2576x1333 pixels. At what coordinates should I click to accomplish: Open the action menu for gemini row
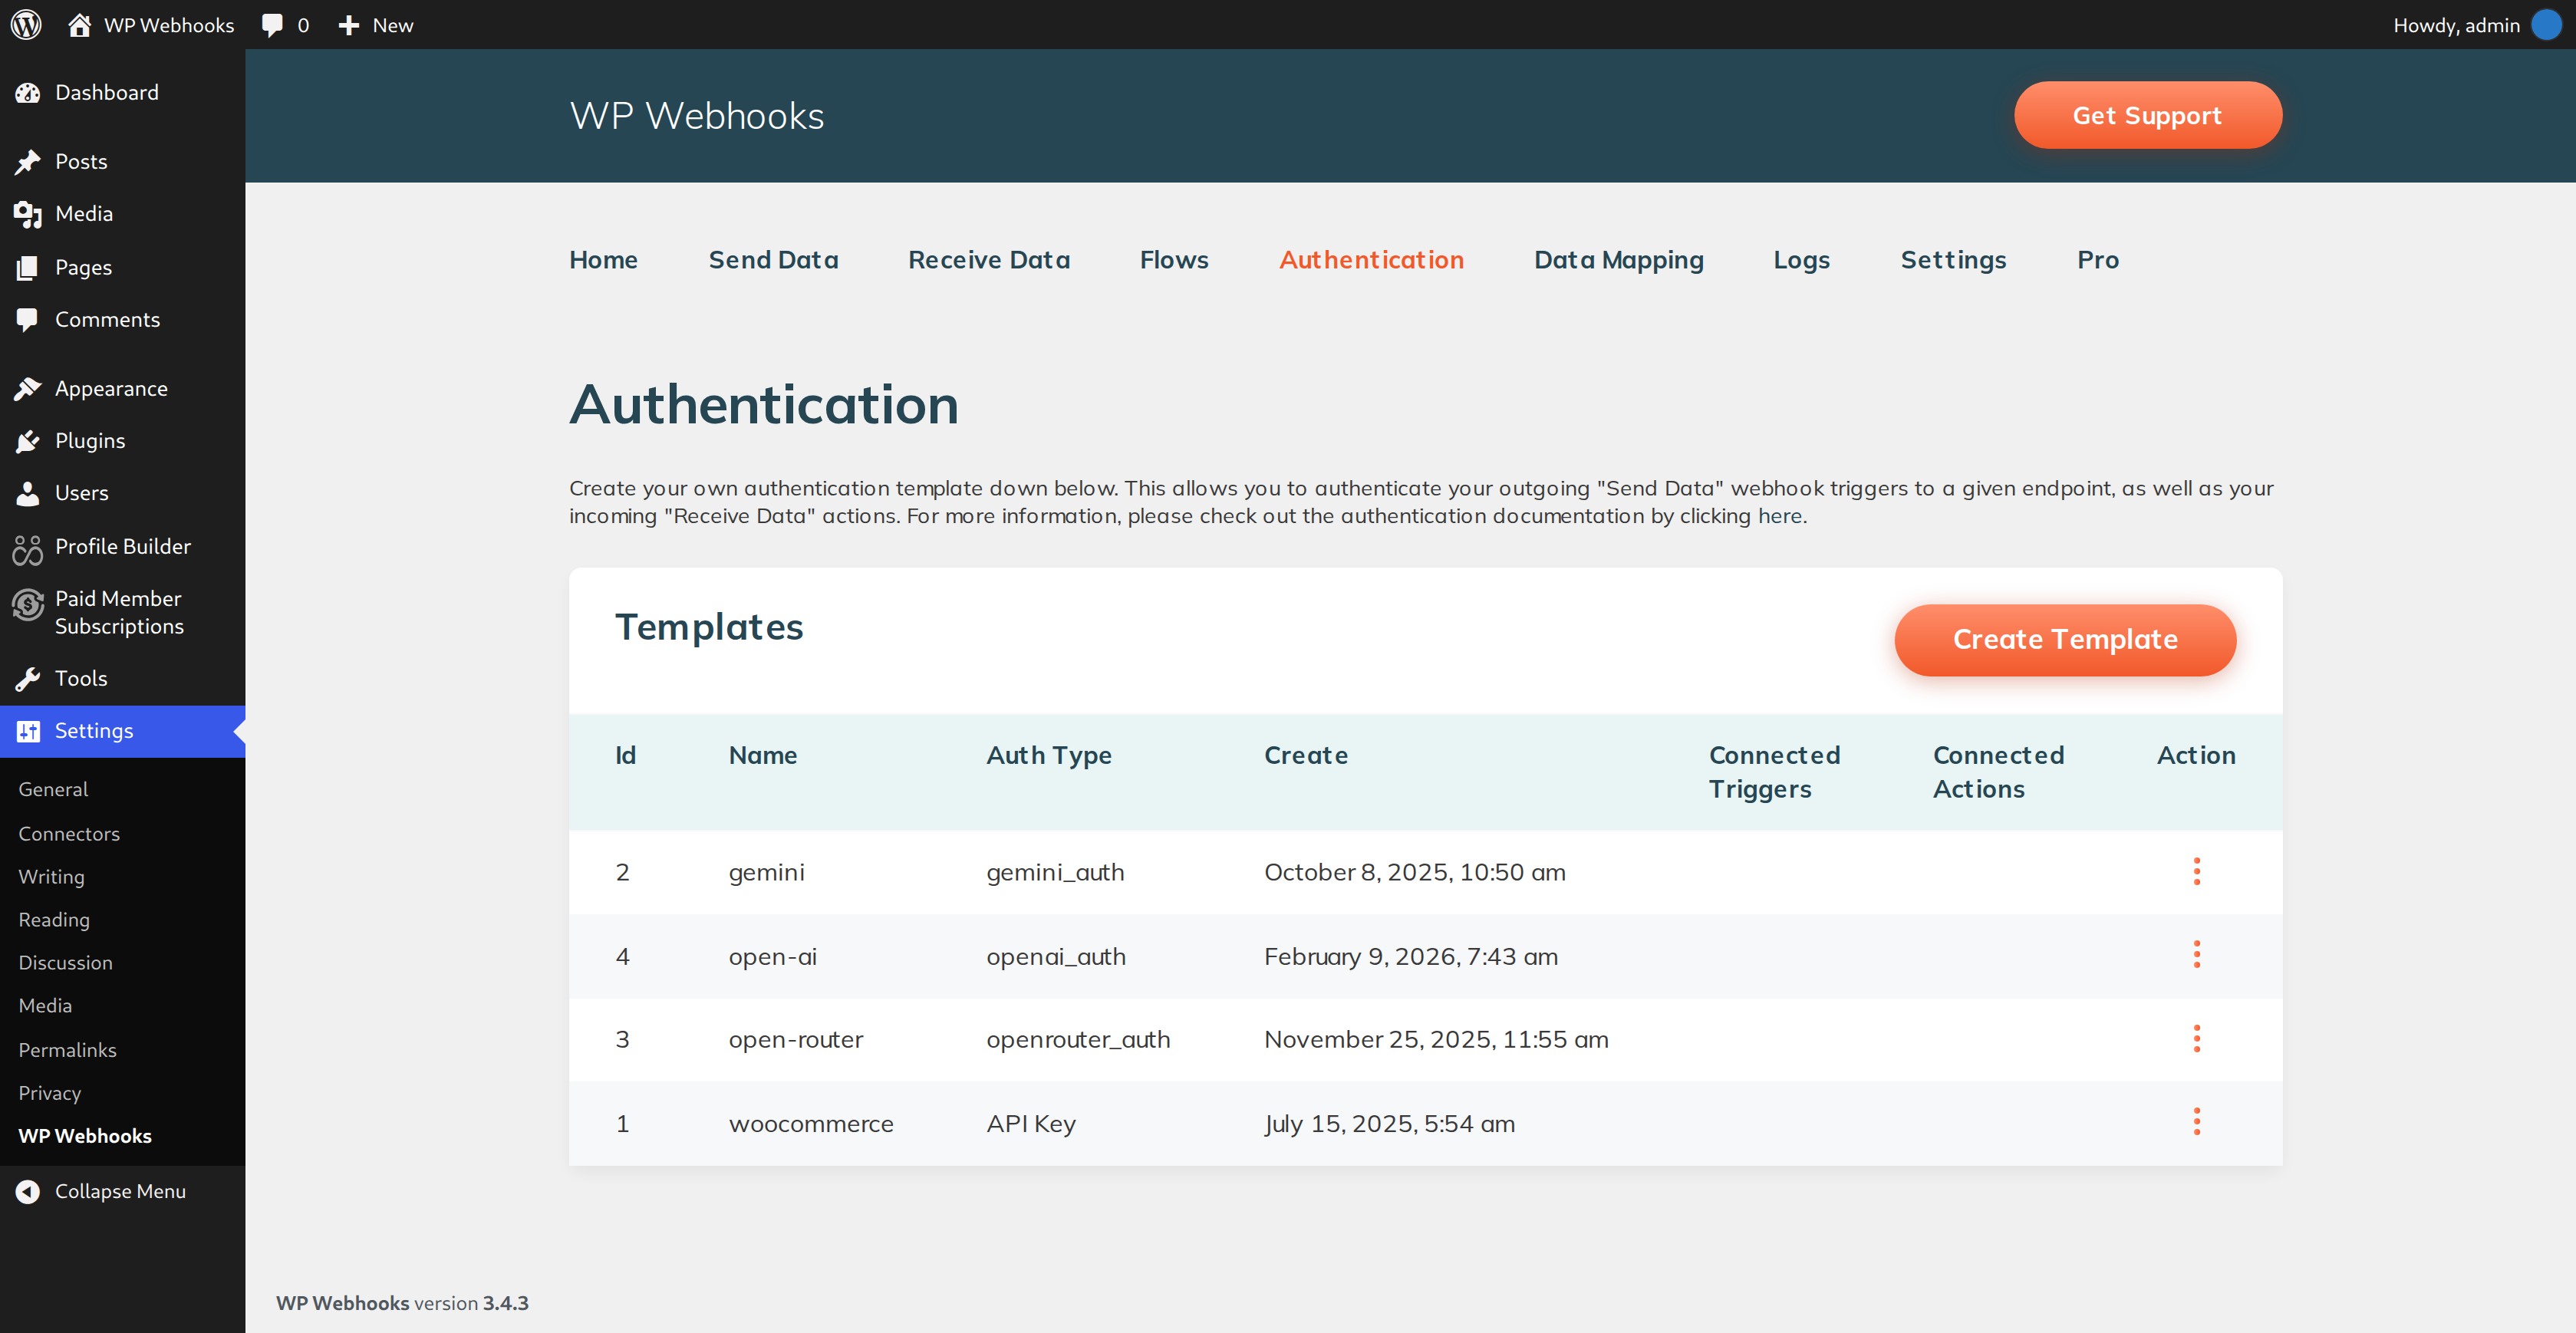coord(2196,871)
